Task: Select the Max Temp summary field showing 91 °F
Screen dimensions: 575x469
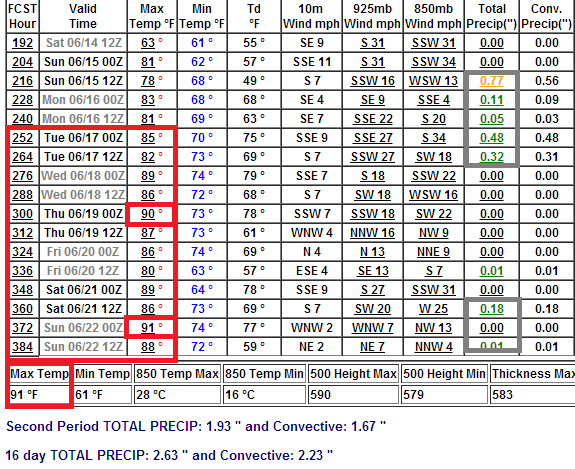Action: coord(39,395)
